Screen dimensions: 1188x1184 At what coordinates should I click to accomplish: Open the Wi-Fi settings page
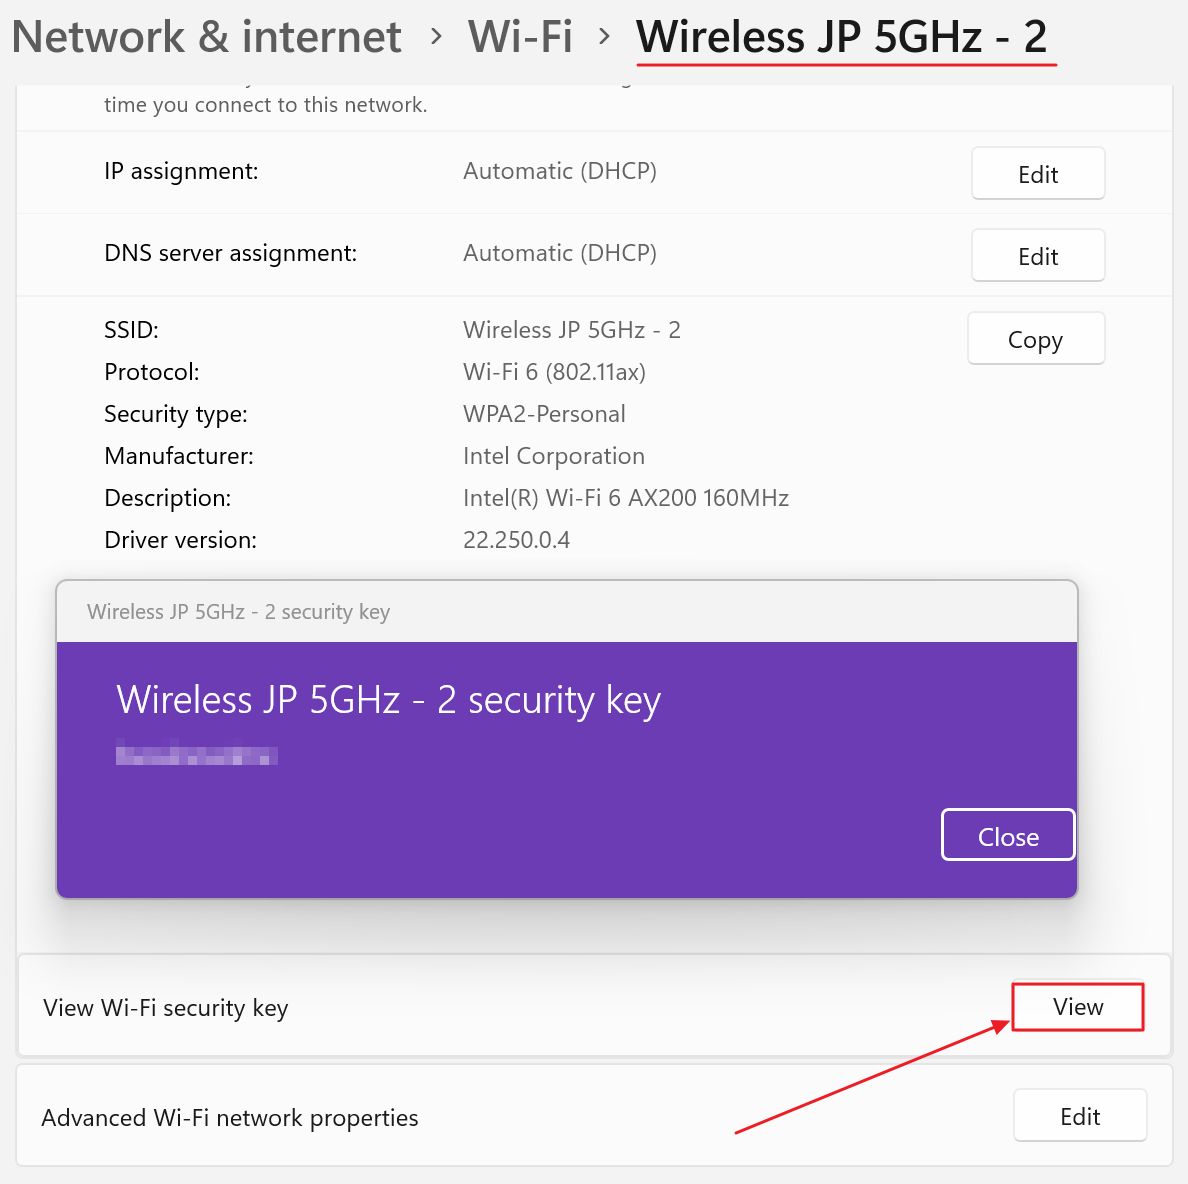pos(520,37)
